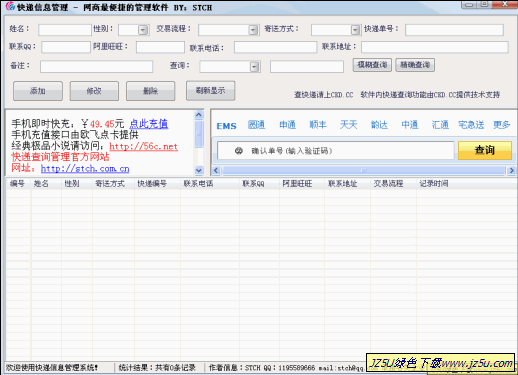
Task: Click the 添加 button
Action: (x=38, y=91)
